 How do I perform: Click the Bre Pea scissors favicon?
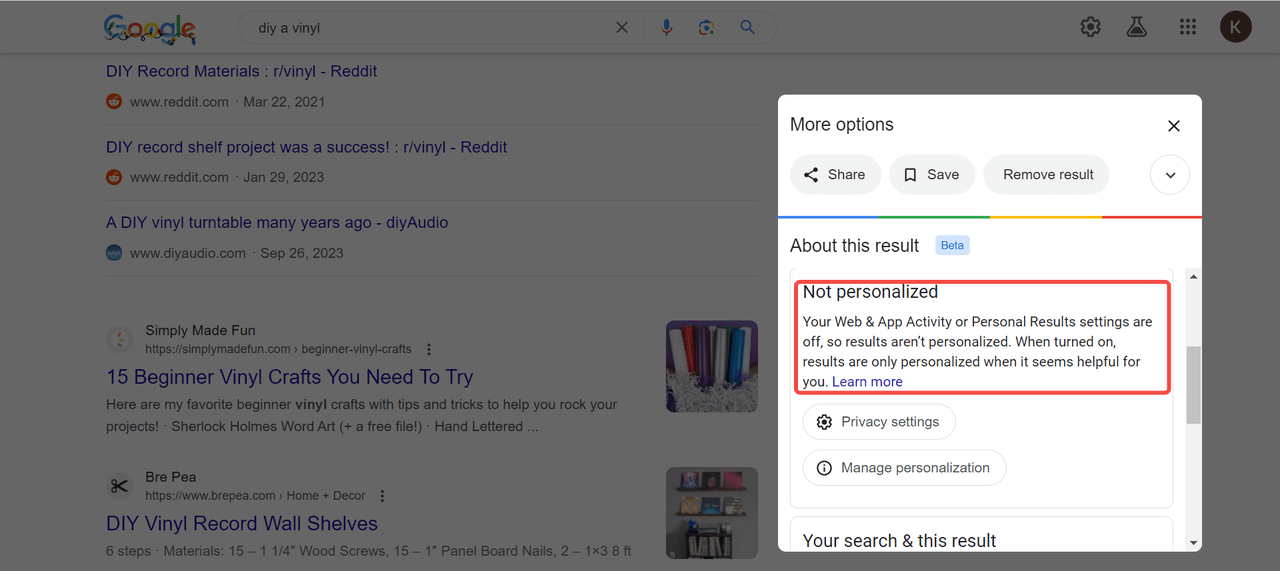120,486
